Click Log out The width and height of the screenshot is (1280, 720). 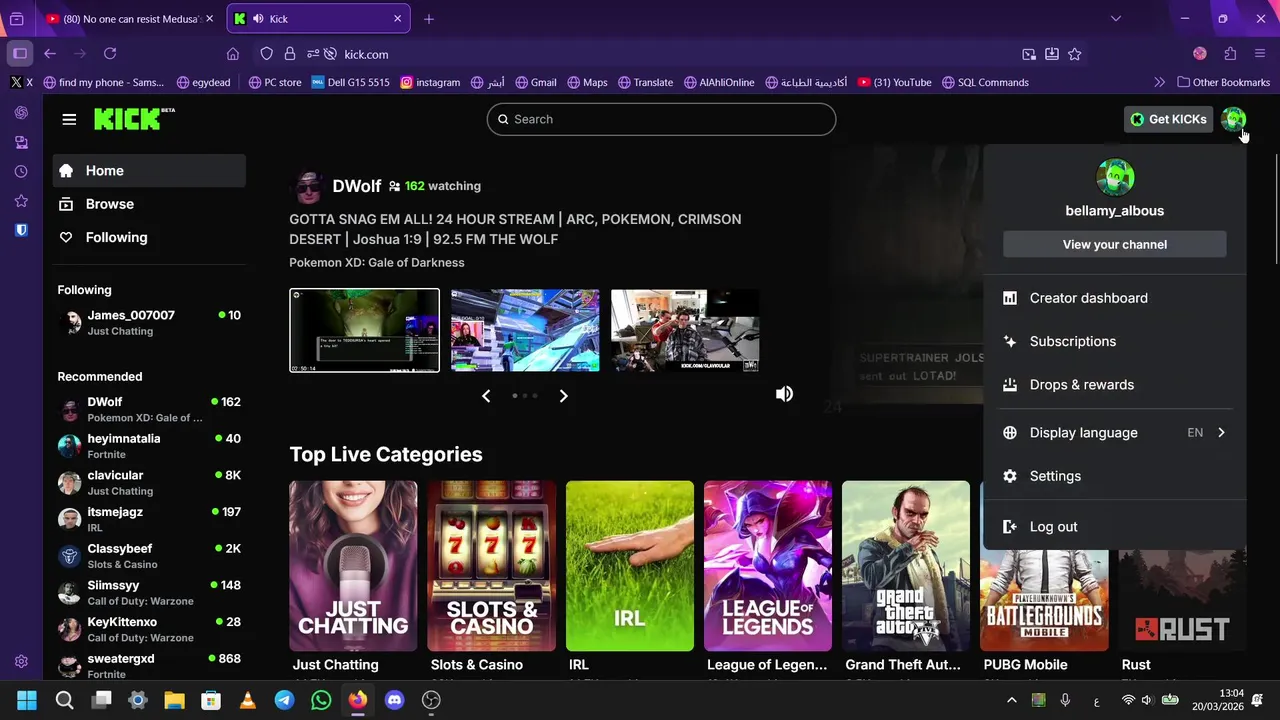(1114, 527)
